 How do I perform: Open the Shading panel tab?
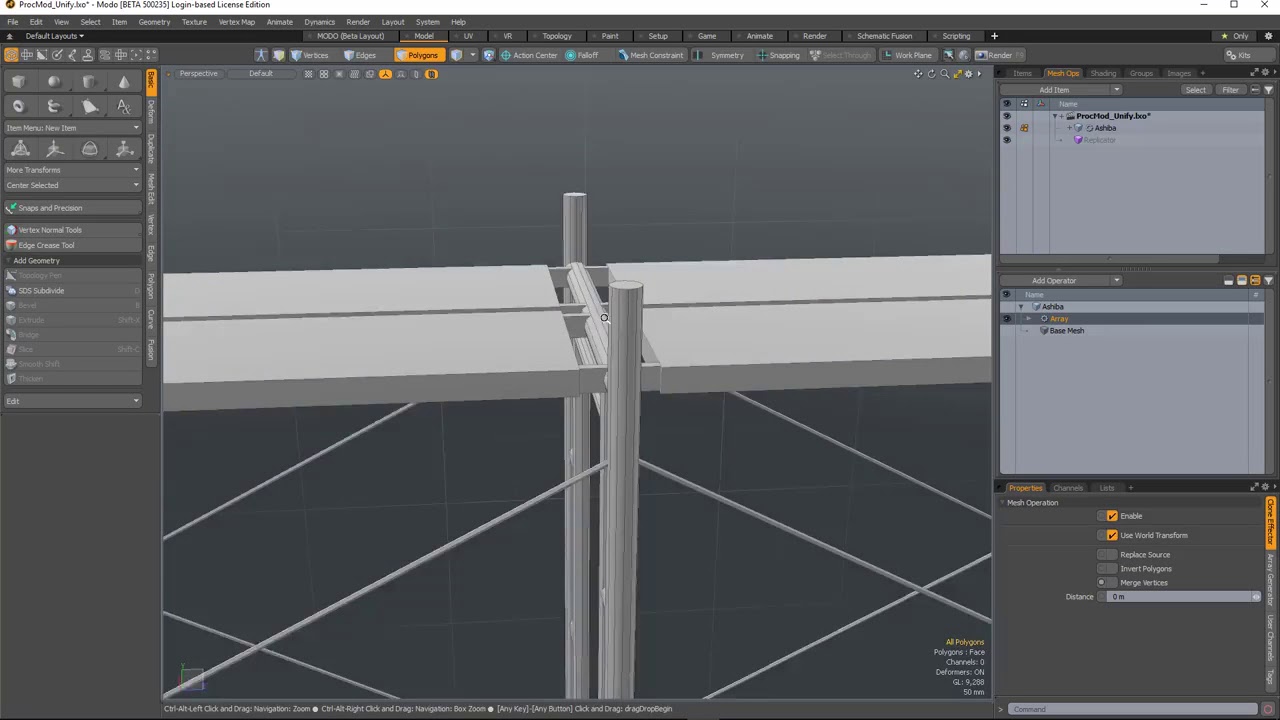[1103, 73]
